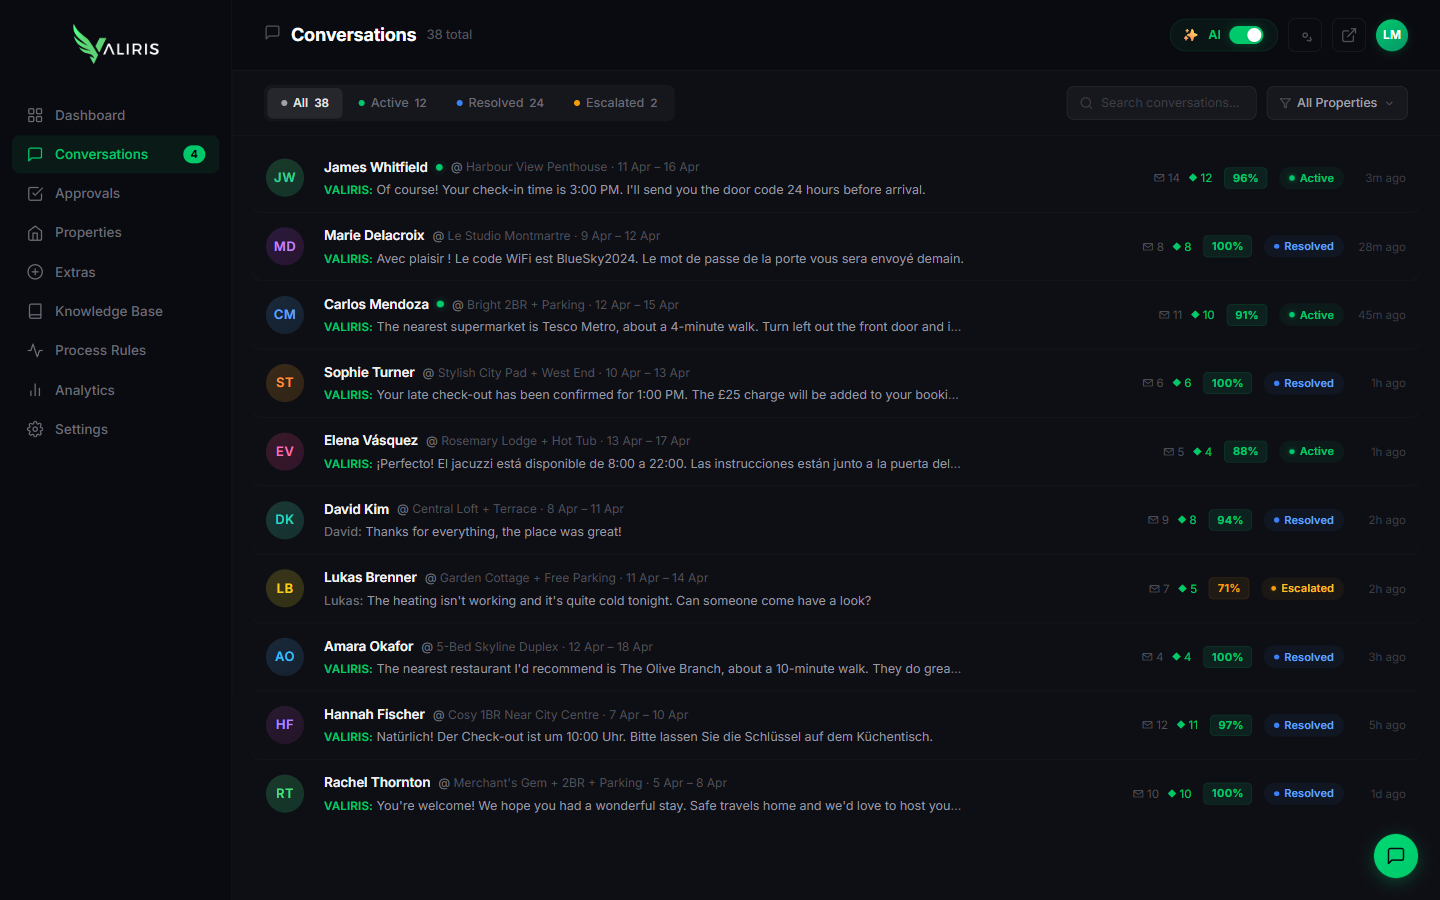The height and width of the screenshot is (900, 1440).
Task: Select the Resolved filter tab
Action: (x=500, y=103)
